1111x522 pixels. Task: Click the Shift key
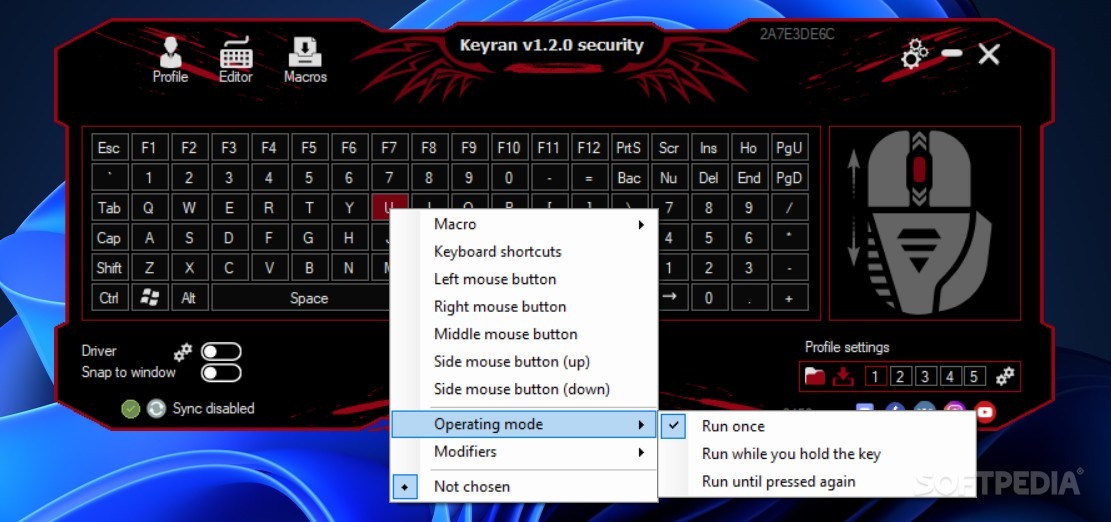click(x=109, y=268)
